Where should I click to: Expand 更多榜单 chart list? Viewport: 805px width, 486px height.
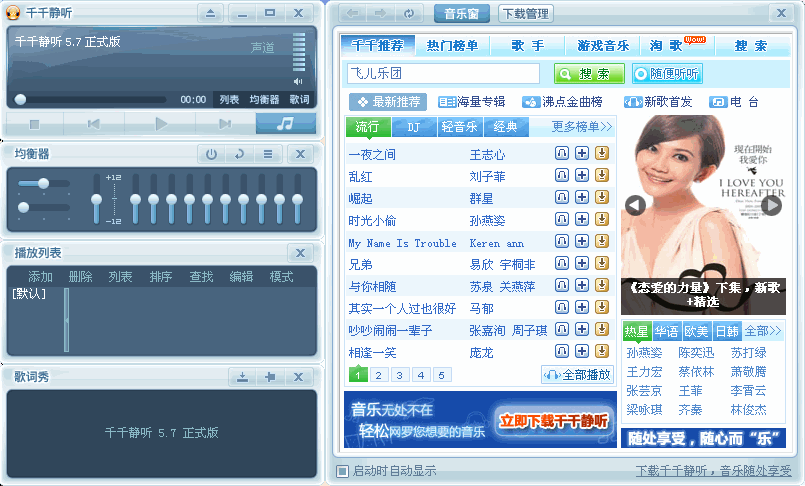coord(582,127)
